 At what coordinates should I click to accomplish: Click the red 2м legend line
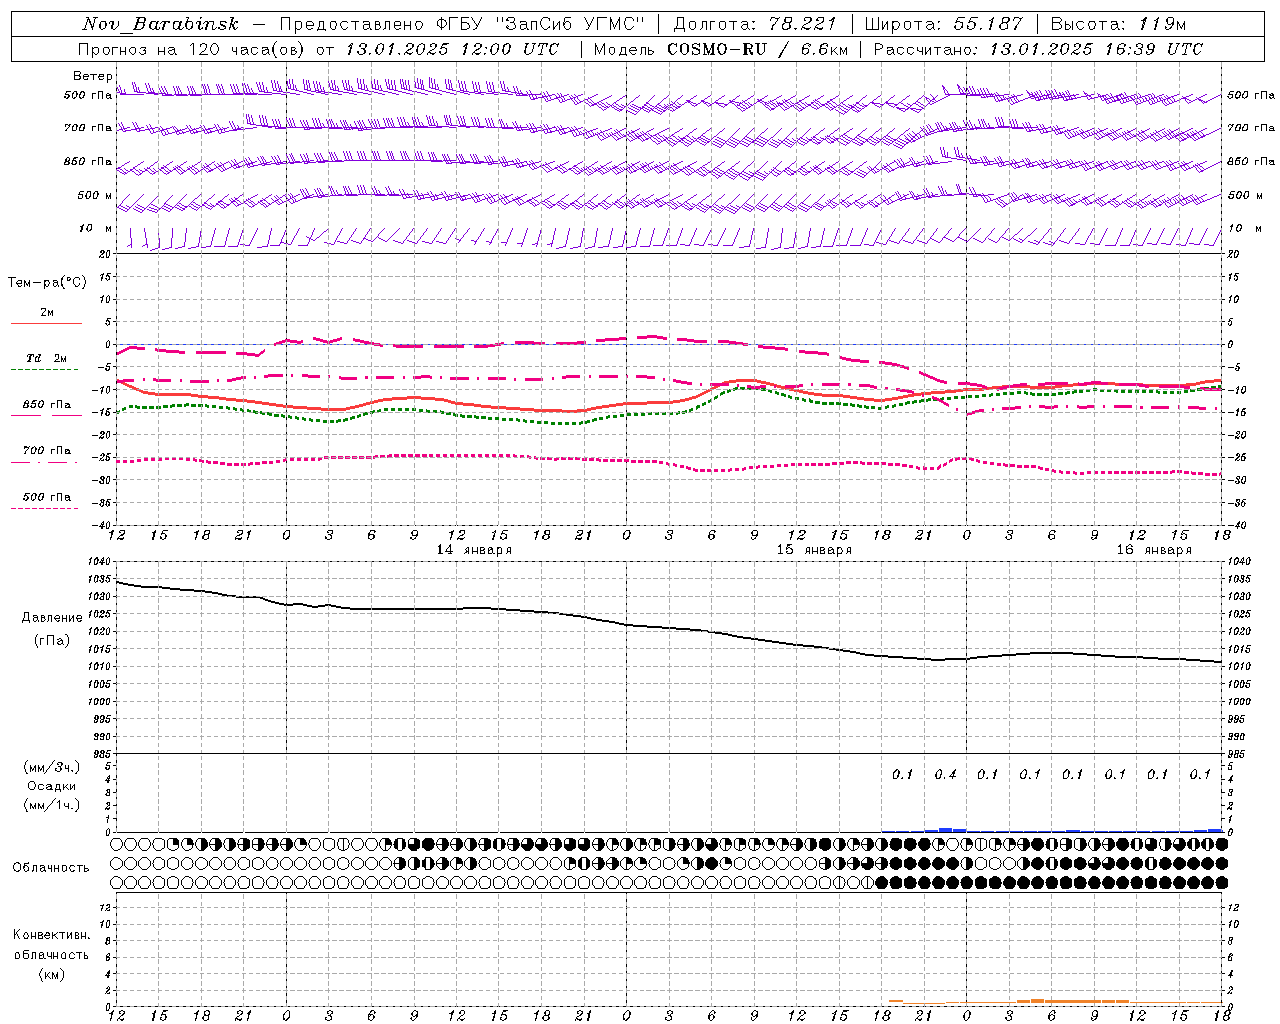click(46, 323)
